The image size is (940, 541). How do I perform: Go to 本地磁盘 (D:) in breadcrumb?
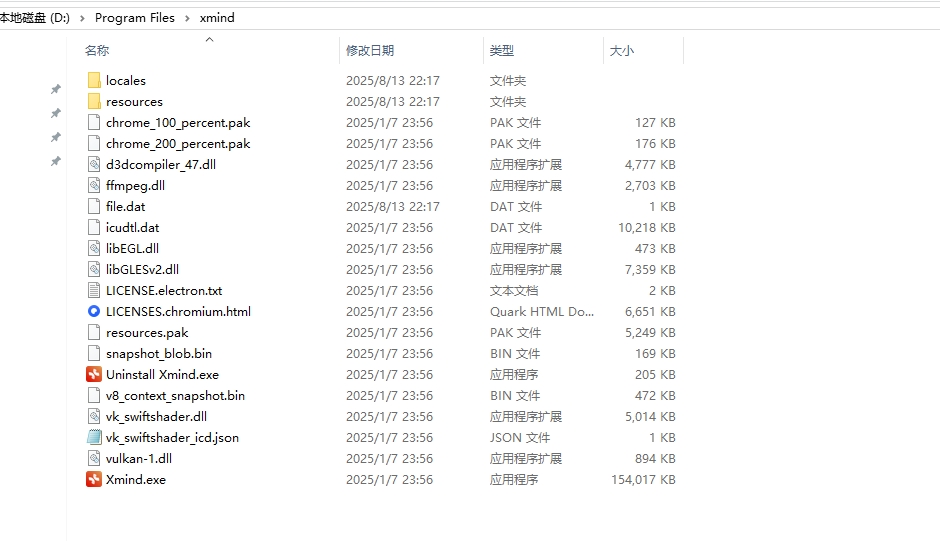pos(35,18)
